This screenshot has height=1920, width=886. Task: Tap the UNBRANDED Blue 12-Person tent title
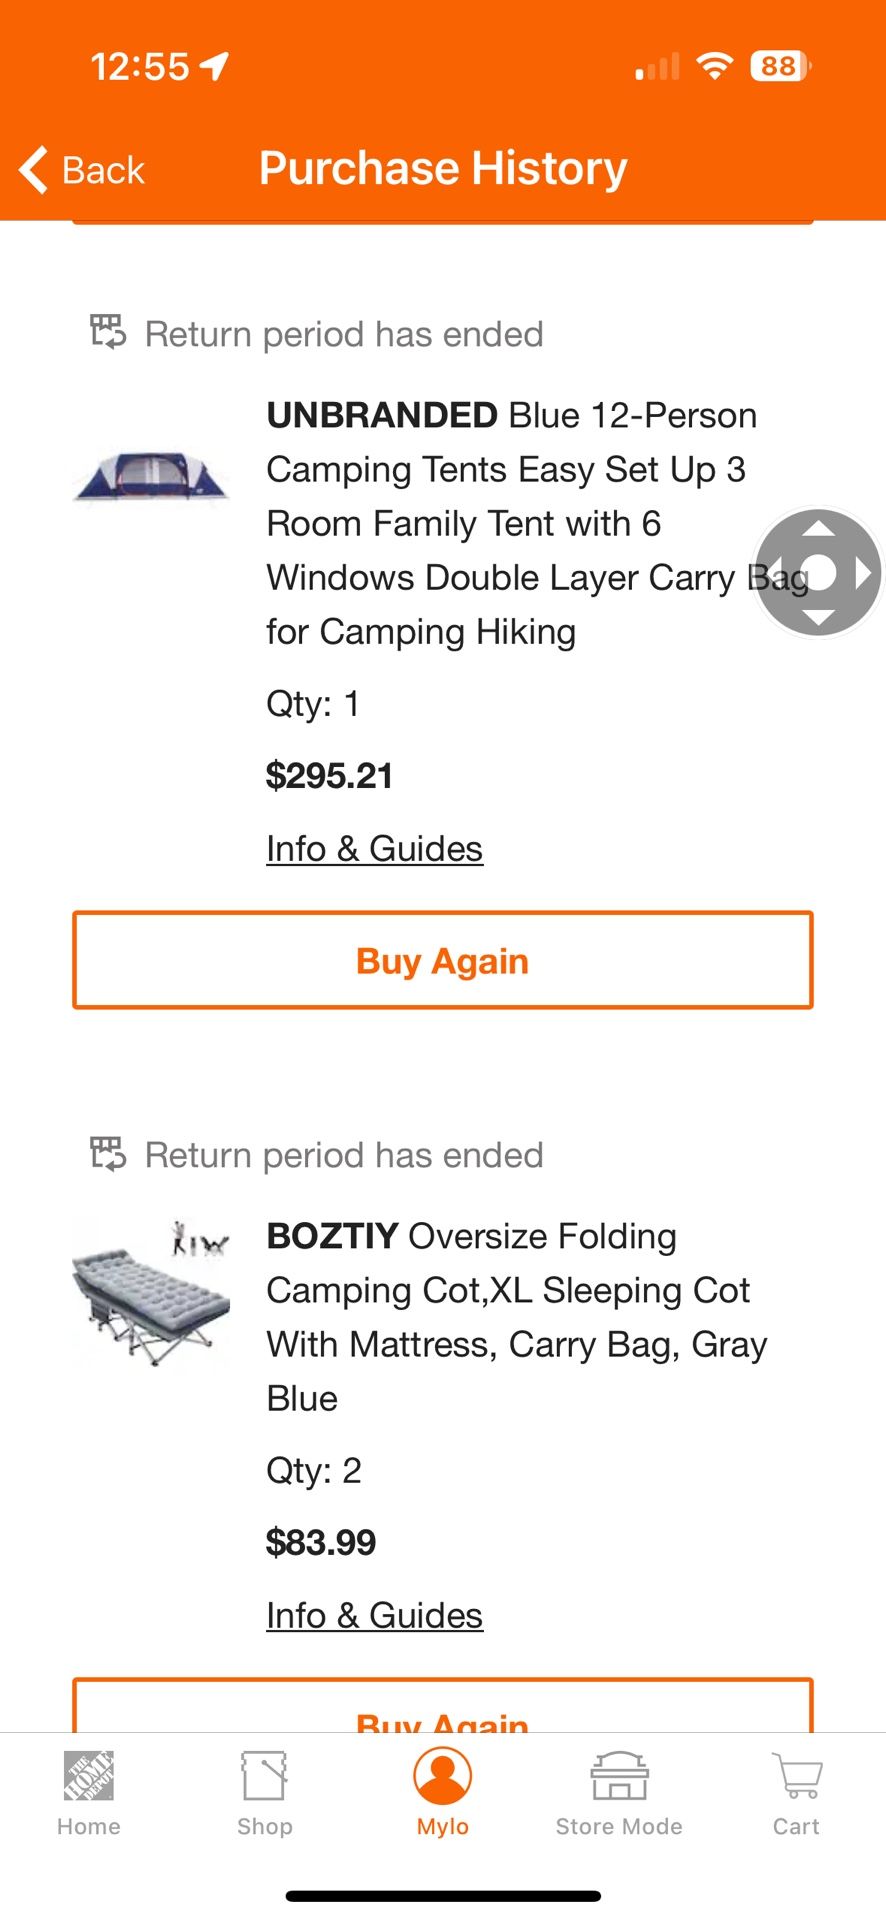[x=511, y=523]
